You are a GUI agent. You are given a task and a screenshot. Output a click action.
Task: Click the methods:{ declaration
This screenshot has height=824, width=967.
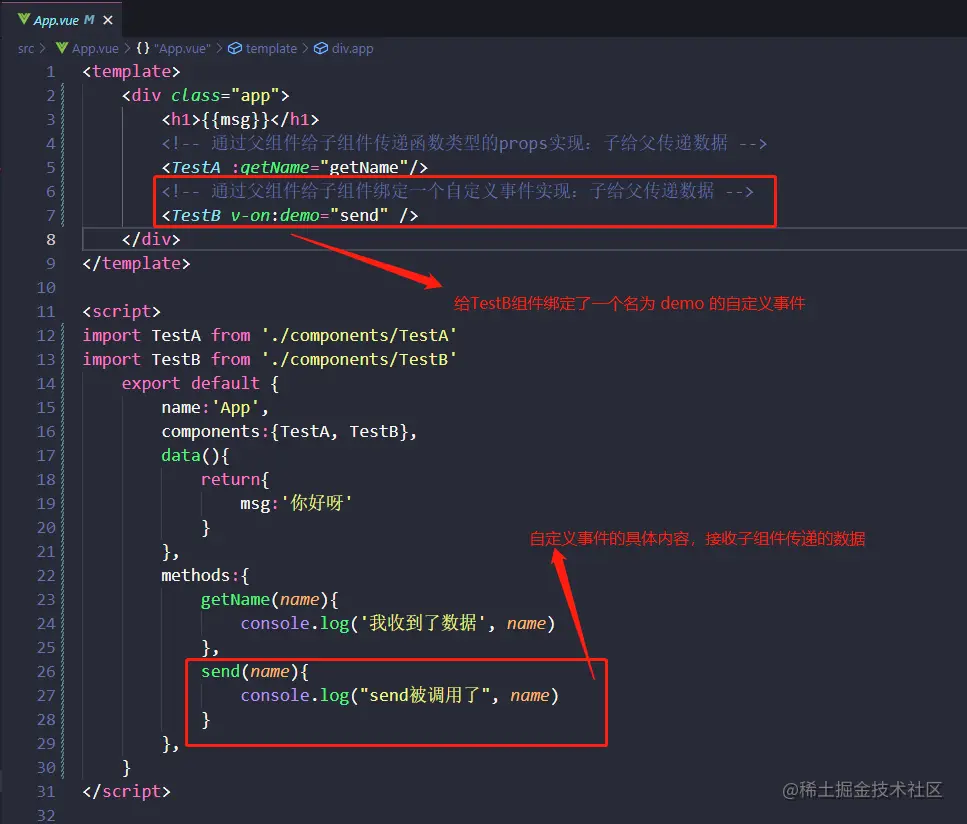point(205,575)
